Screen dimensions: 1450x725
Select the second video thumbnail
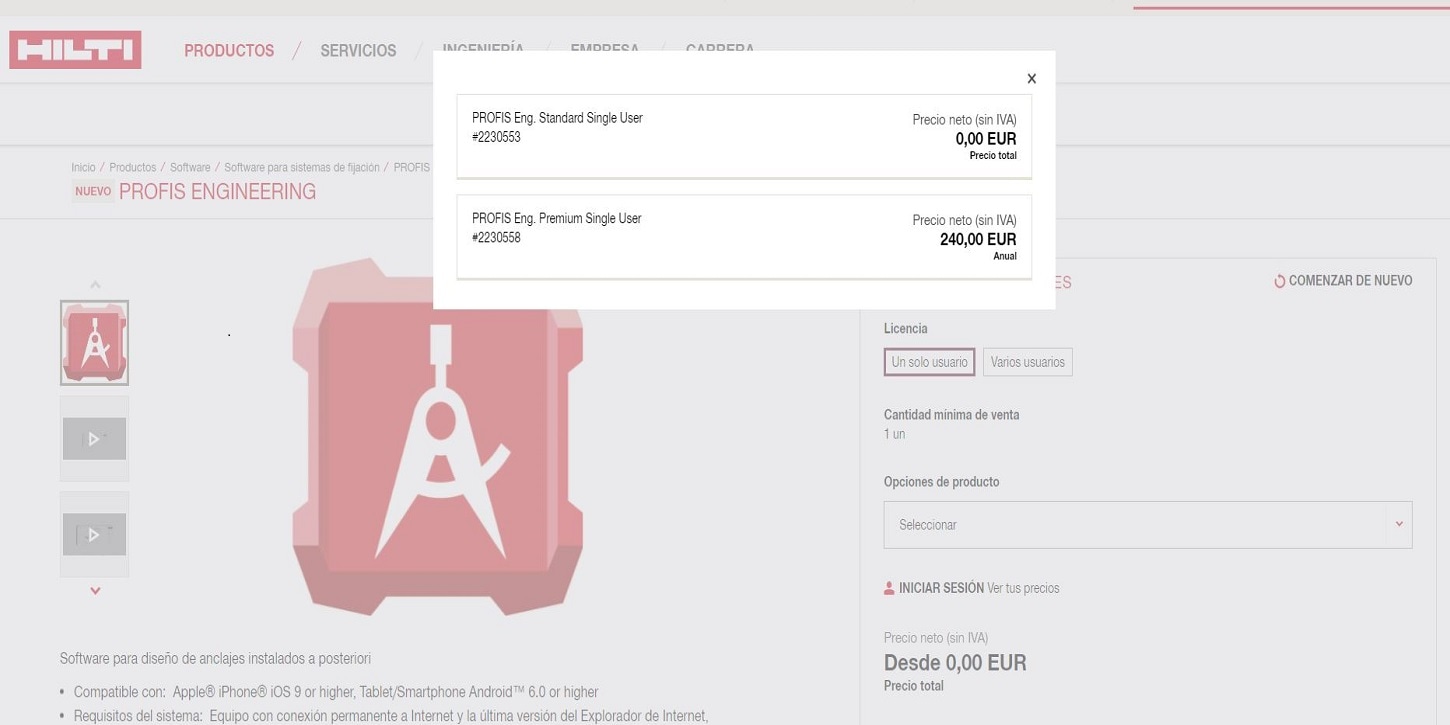coord(94,534)
